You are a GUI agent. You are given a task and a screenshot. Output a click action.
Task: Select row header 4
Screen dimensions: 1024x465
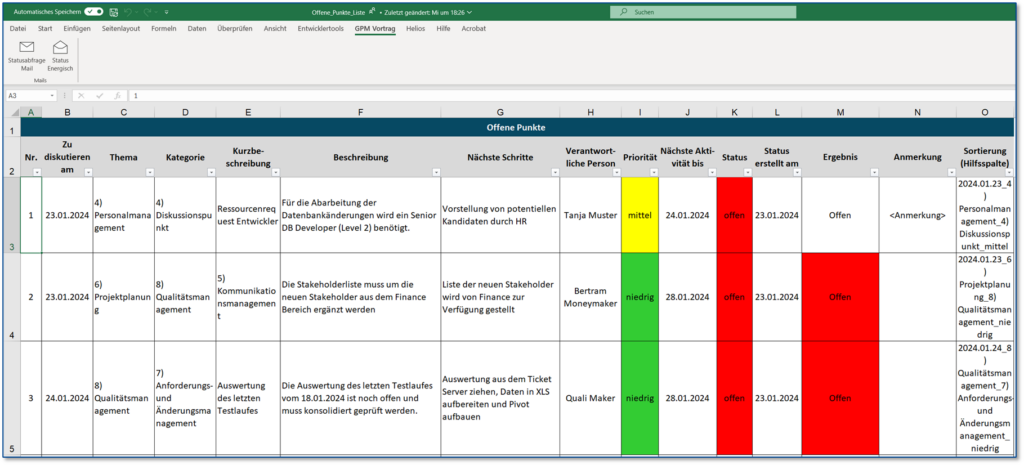pos(12,297)
